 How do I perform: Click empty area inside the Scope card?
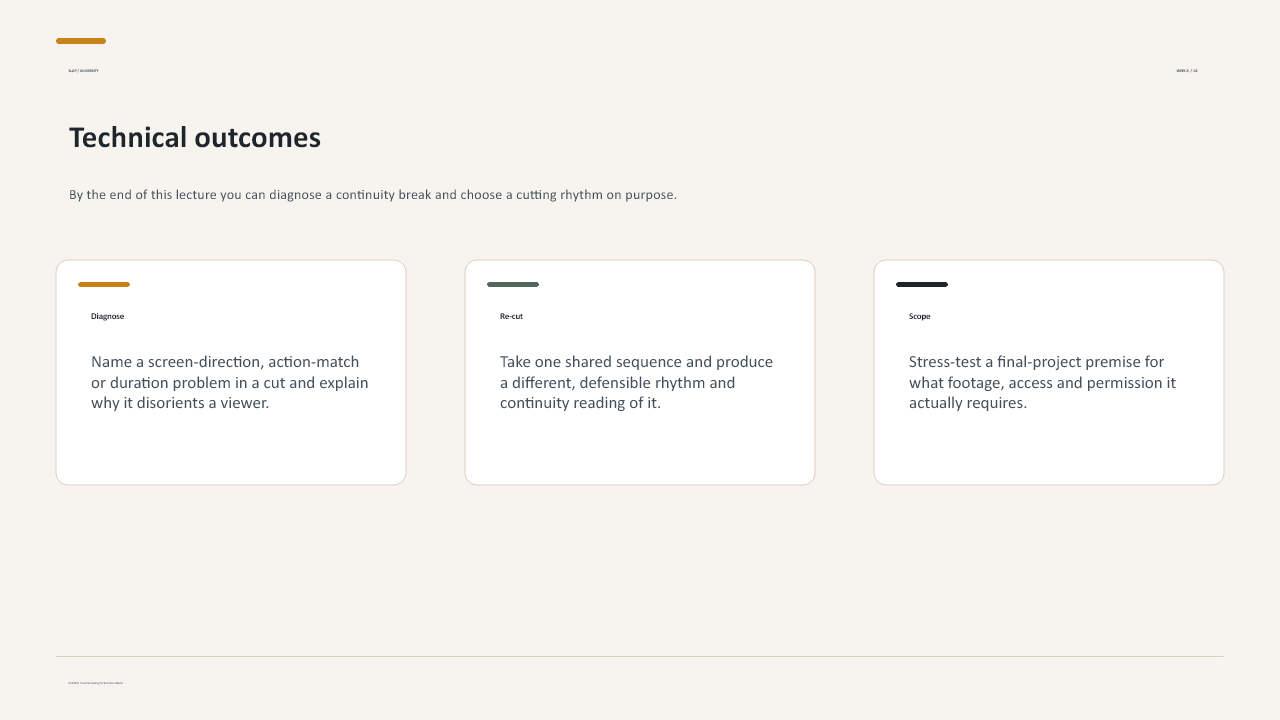(x=1049, y=450)
